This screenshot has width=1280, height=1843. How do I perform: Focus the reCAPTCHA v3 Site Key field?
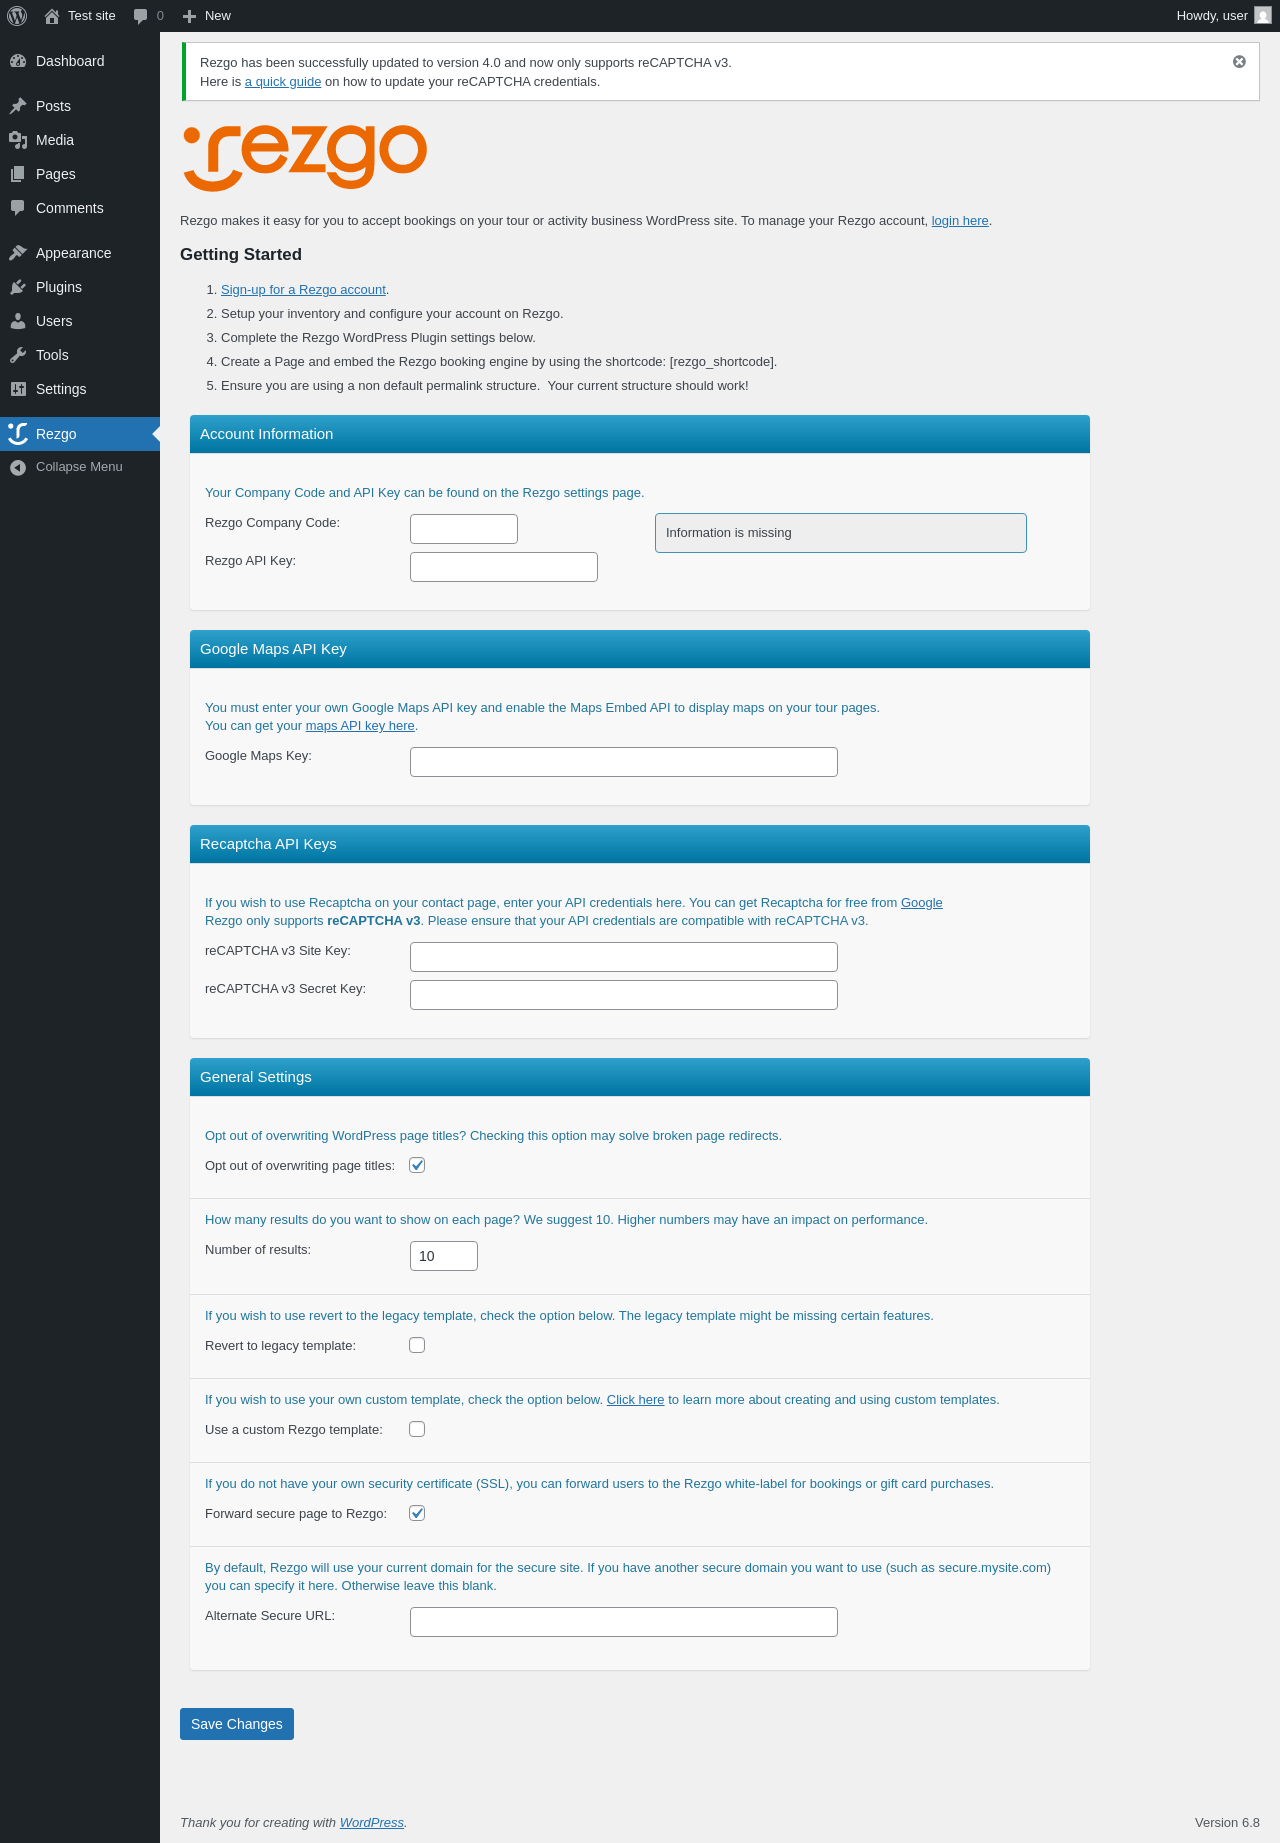[x=624, y=957]
